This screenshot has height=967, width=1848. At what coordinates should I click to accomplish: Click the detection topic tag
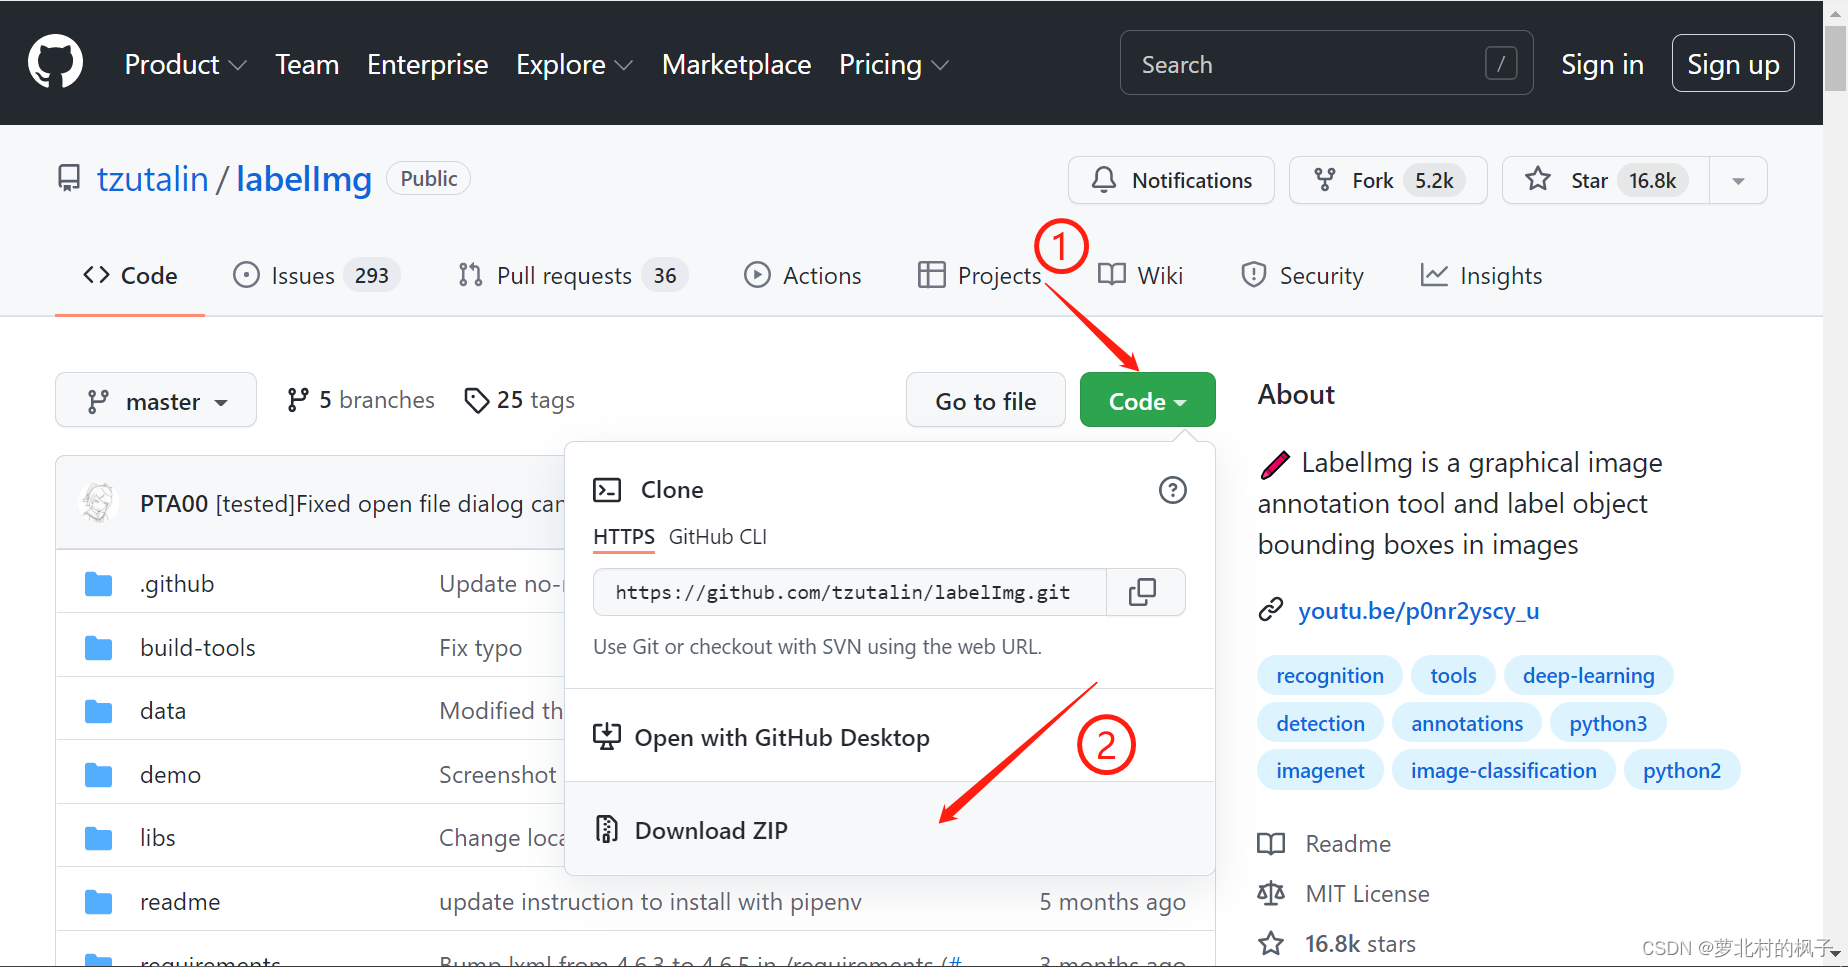pyautogui.click(x=1320, y=724)
